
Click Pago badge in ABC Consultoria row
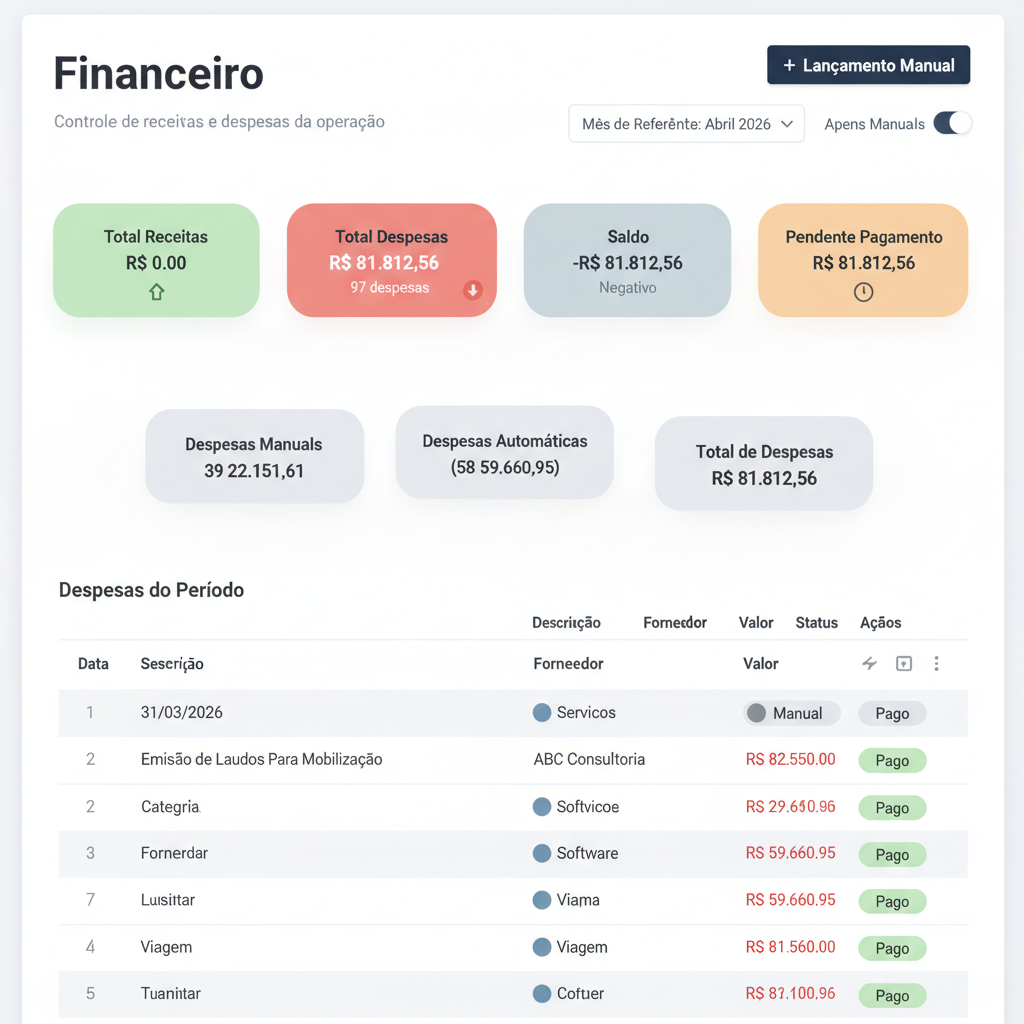pyautogui.click(x=892, y=760)
